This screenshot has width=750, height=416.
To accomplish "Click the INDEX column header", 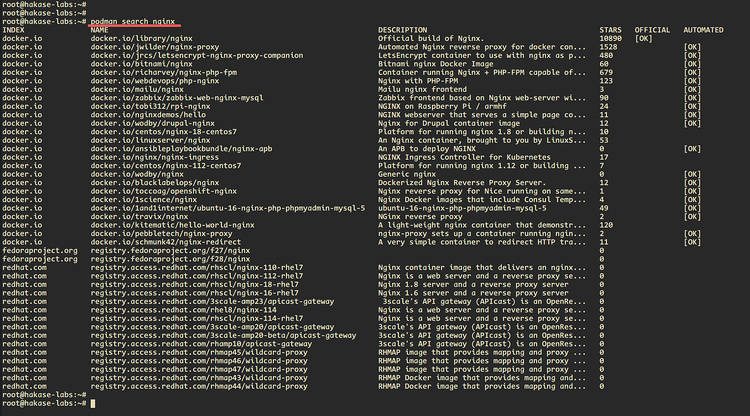I will click(x=13, y=30).
